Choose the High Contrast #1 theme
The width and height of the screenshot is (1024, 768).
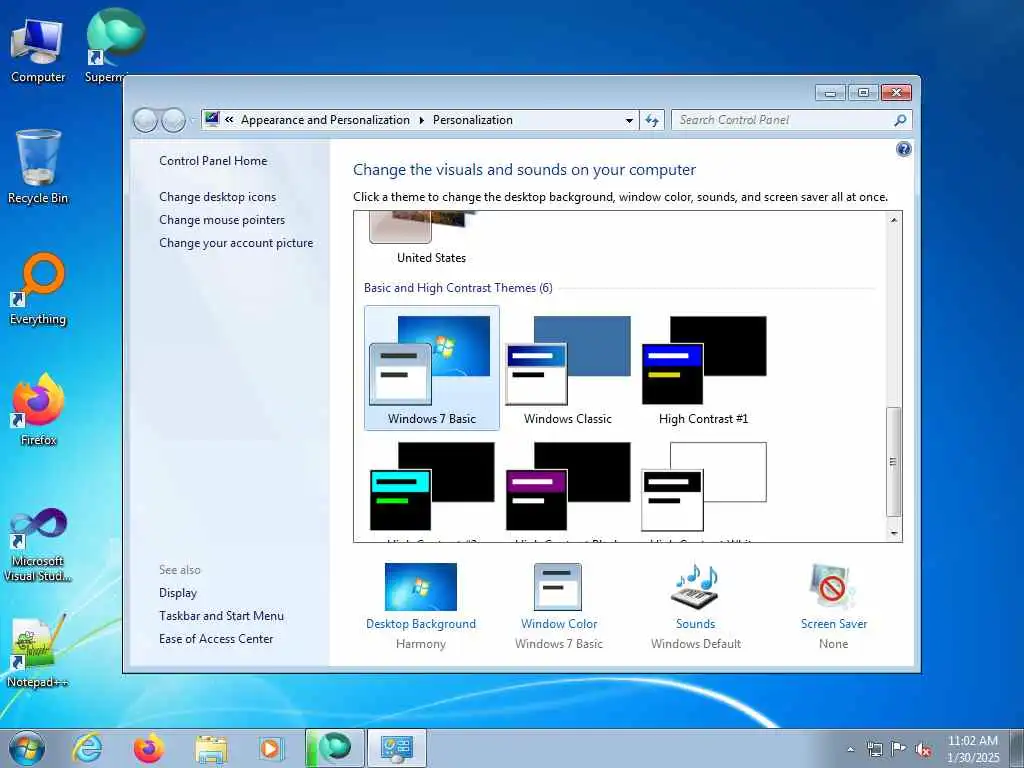[x=703, y=368]
